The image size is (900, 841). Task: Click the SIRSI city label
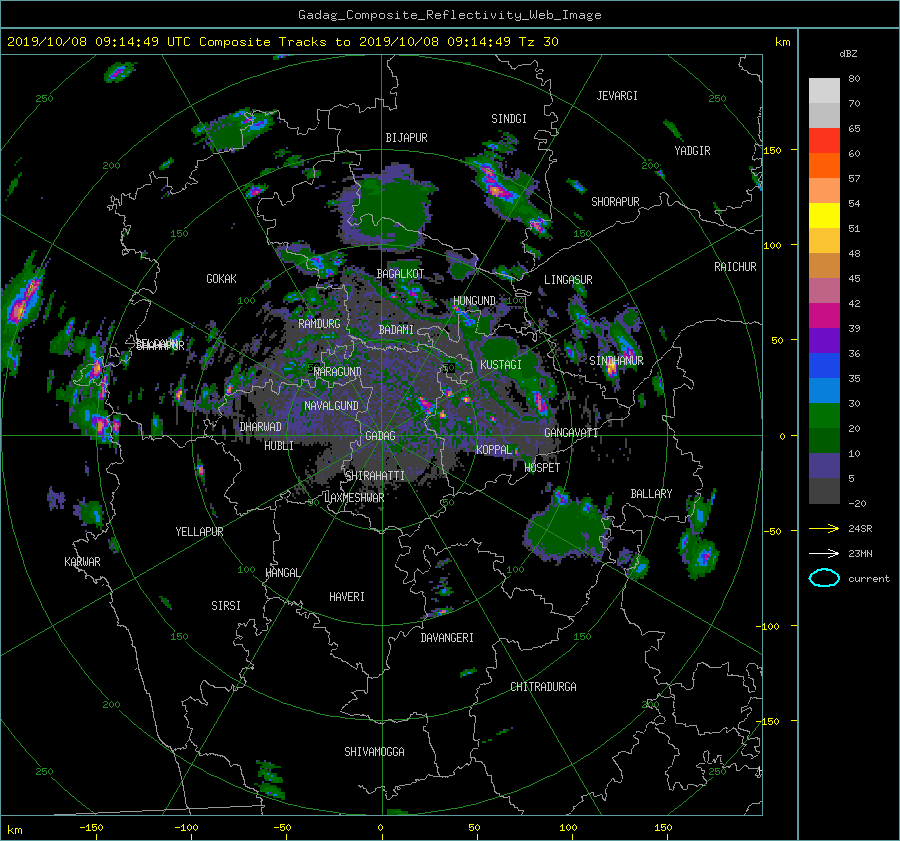point(226,606)
